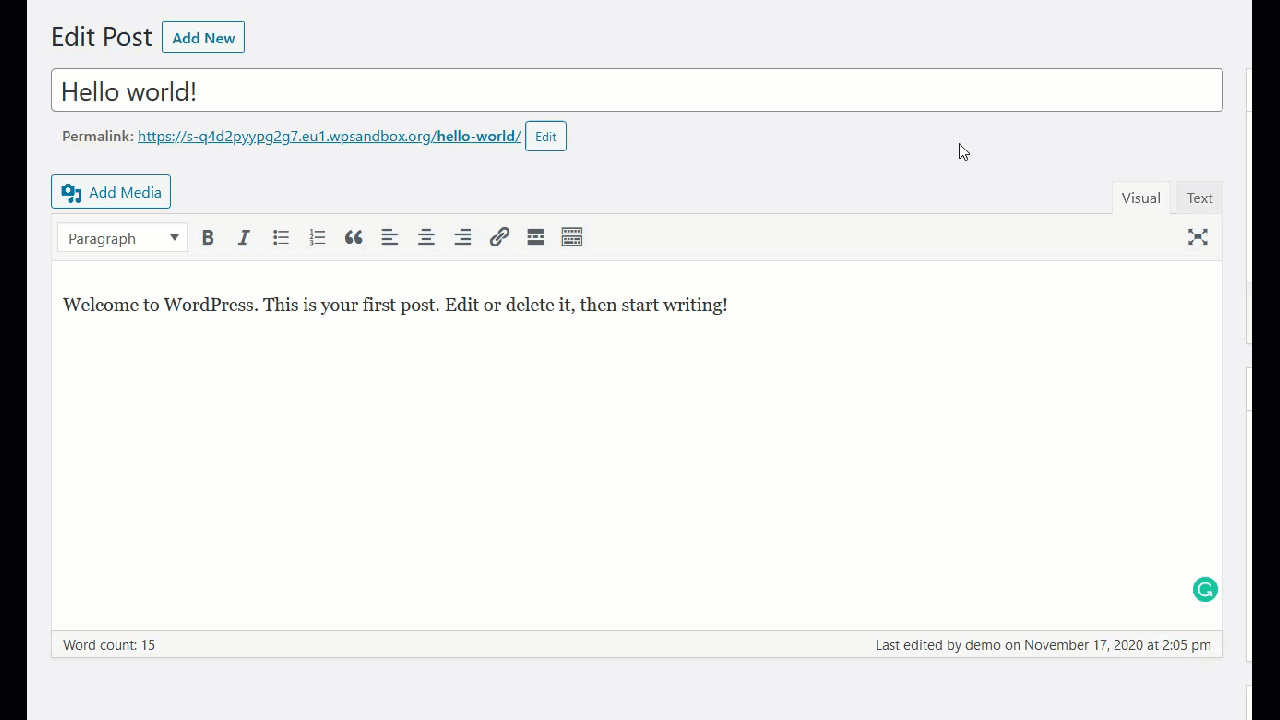1280x720 pixels.
Task: Toggle bold formatting in the editor toolbar
Action: 207,237
